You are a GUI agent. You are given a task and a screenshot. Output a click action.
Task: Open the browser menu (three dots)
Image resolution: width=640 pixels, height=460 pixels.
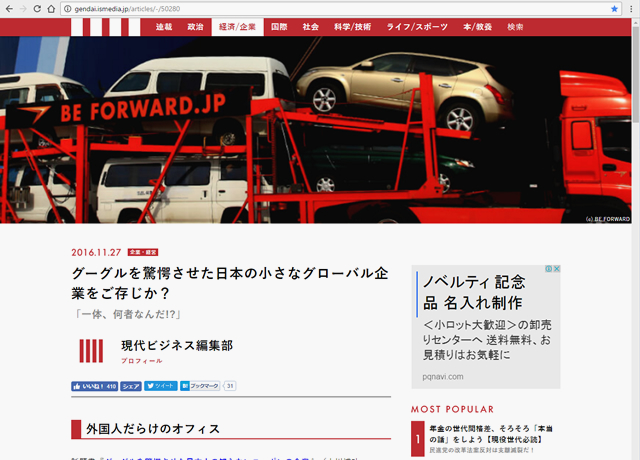click(x=631, y=8)
